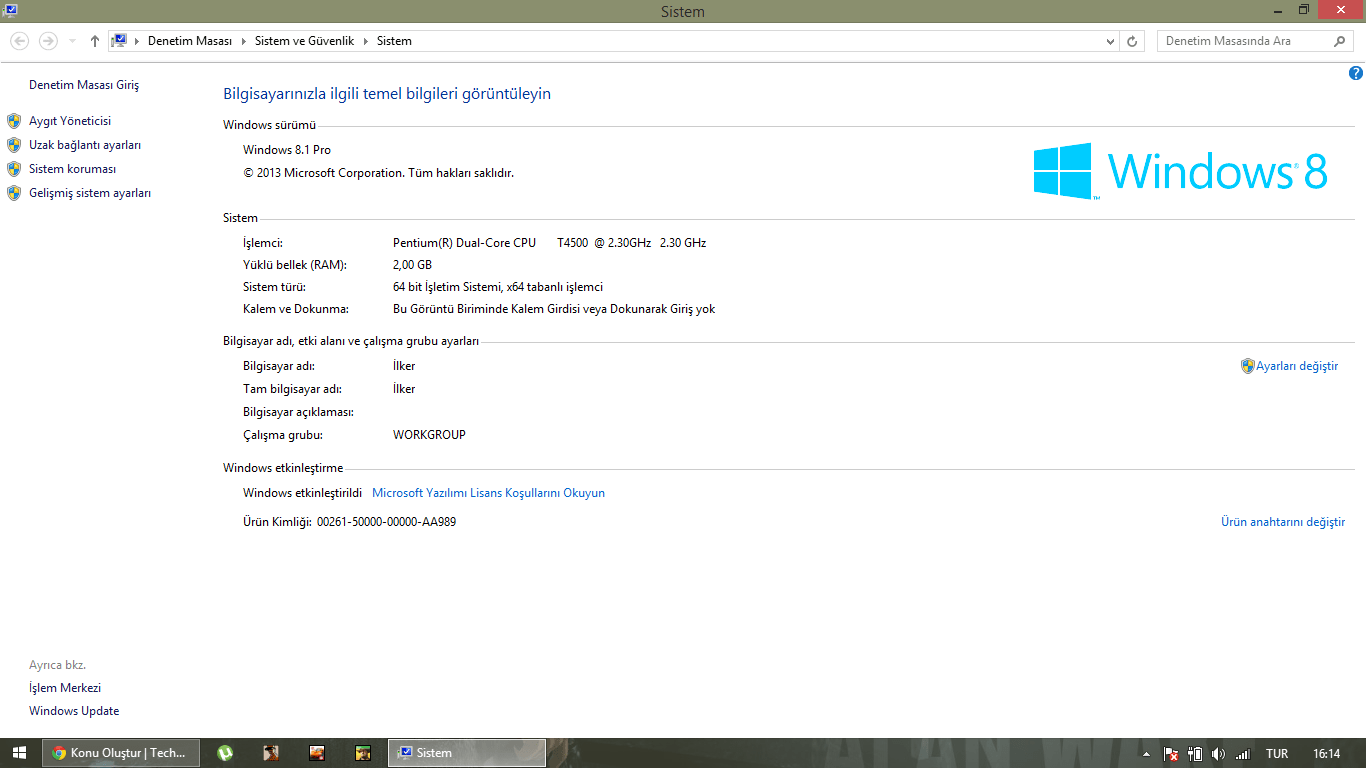Go up one level with Up arrow
Screen dimensions: 1366x768
coord(95,41)
